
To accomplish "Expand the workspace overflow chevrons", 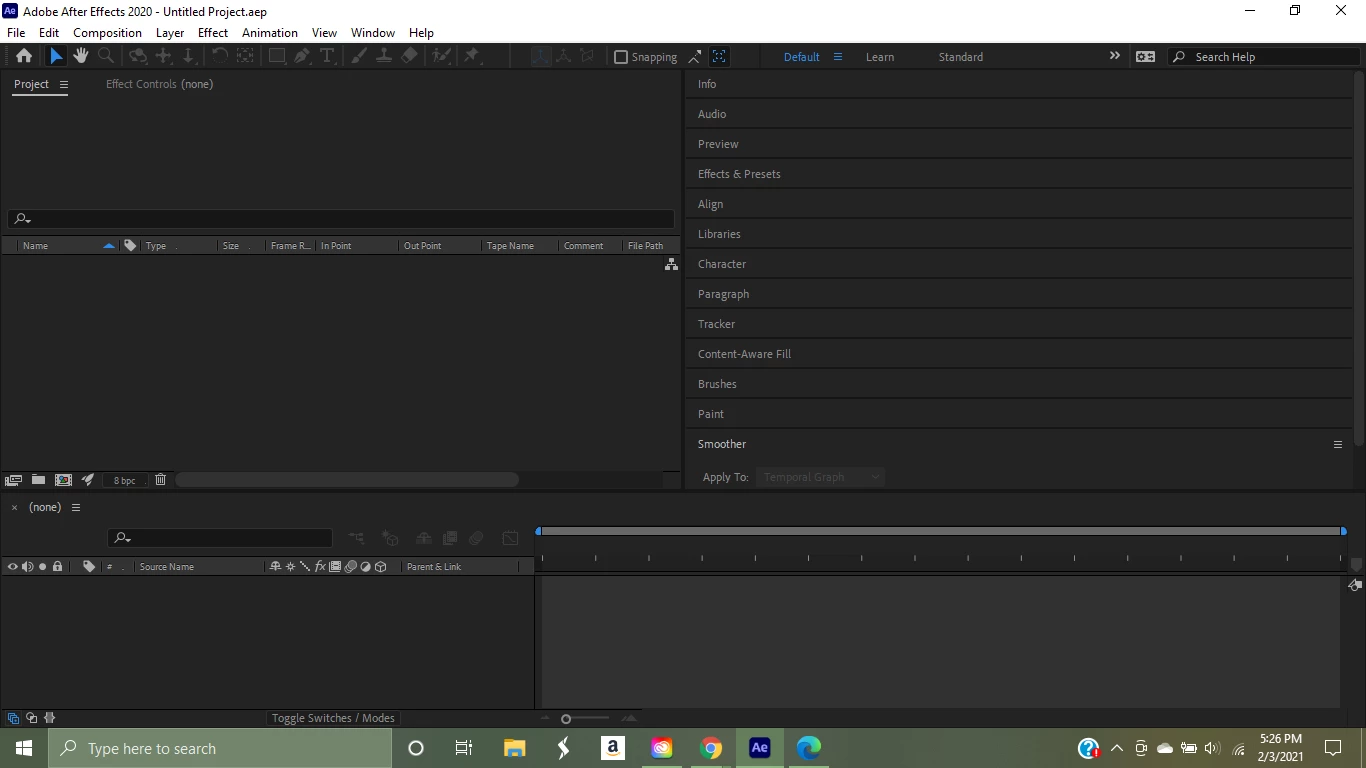I will tap(1115, 56).
